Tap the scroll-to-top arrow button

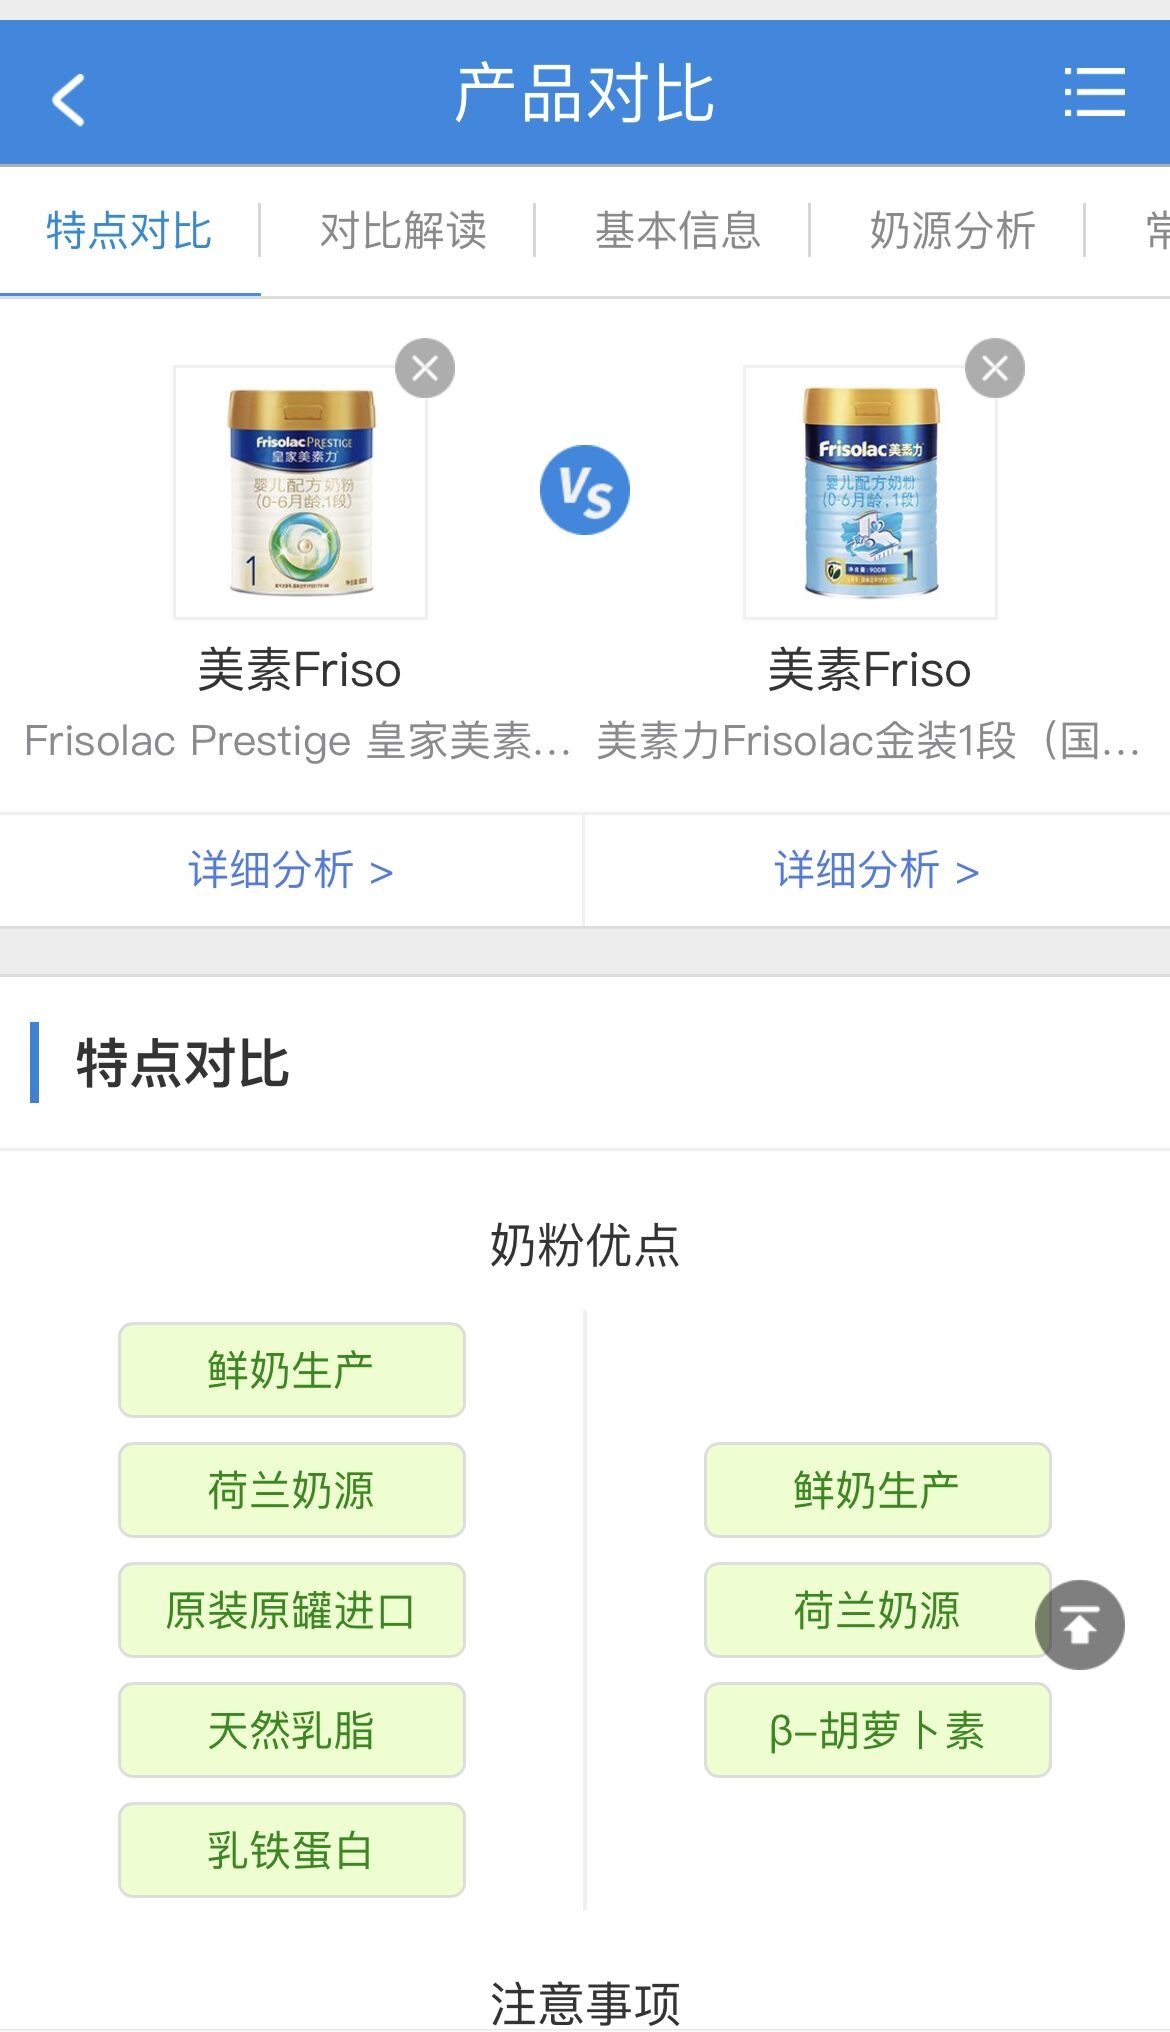pos(1079,1625)
